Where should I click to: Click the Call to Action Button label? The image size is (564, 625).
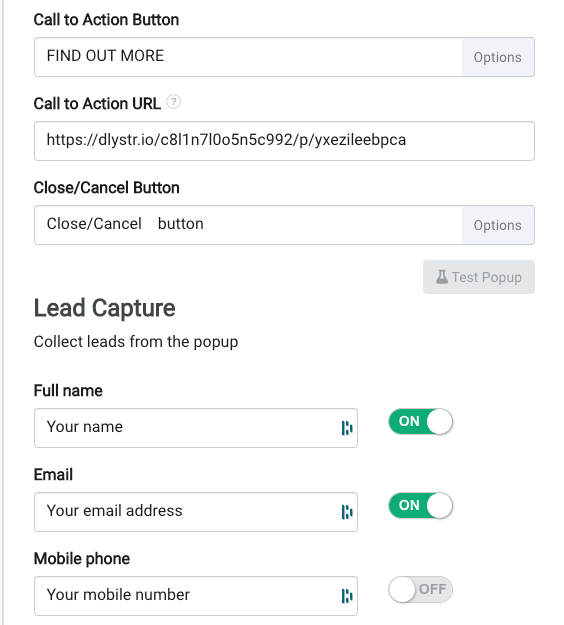(106, 20)
